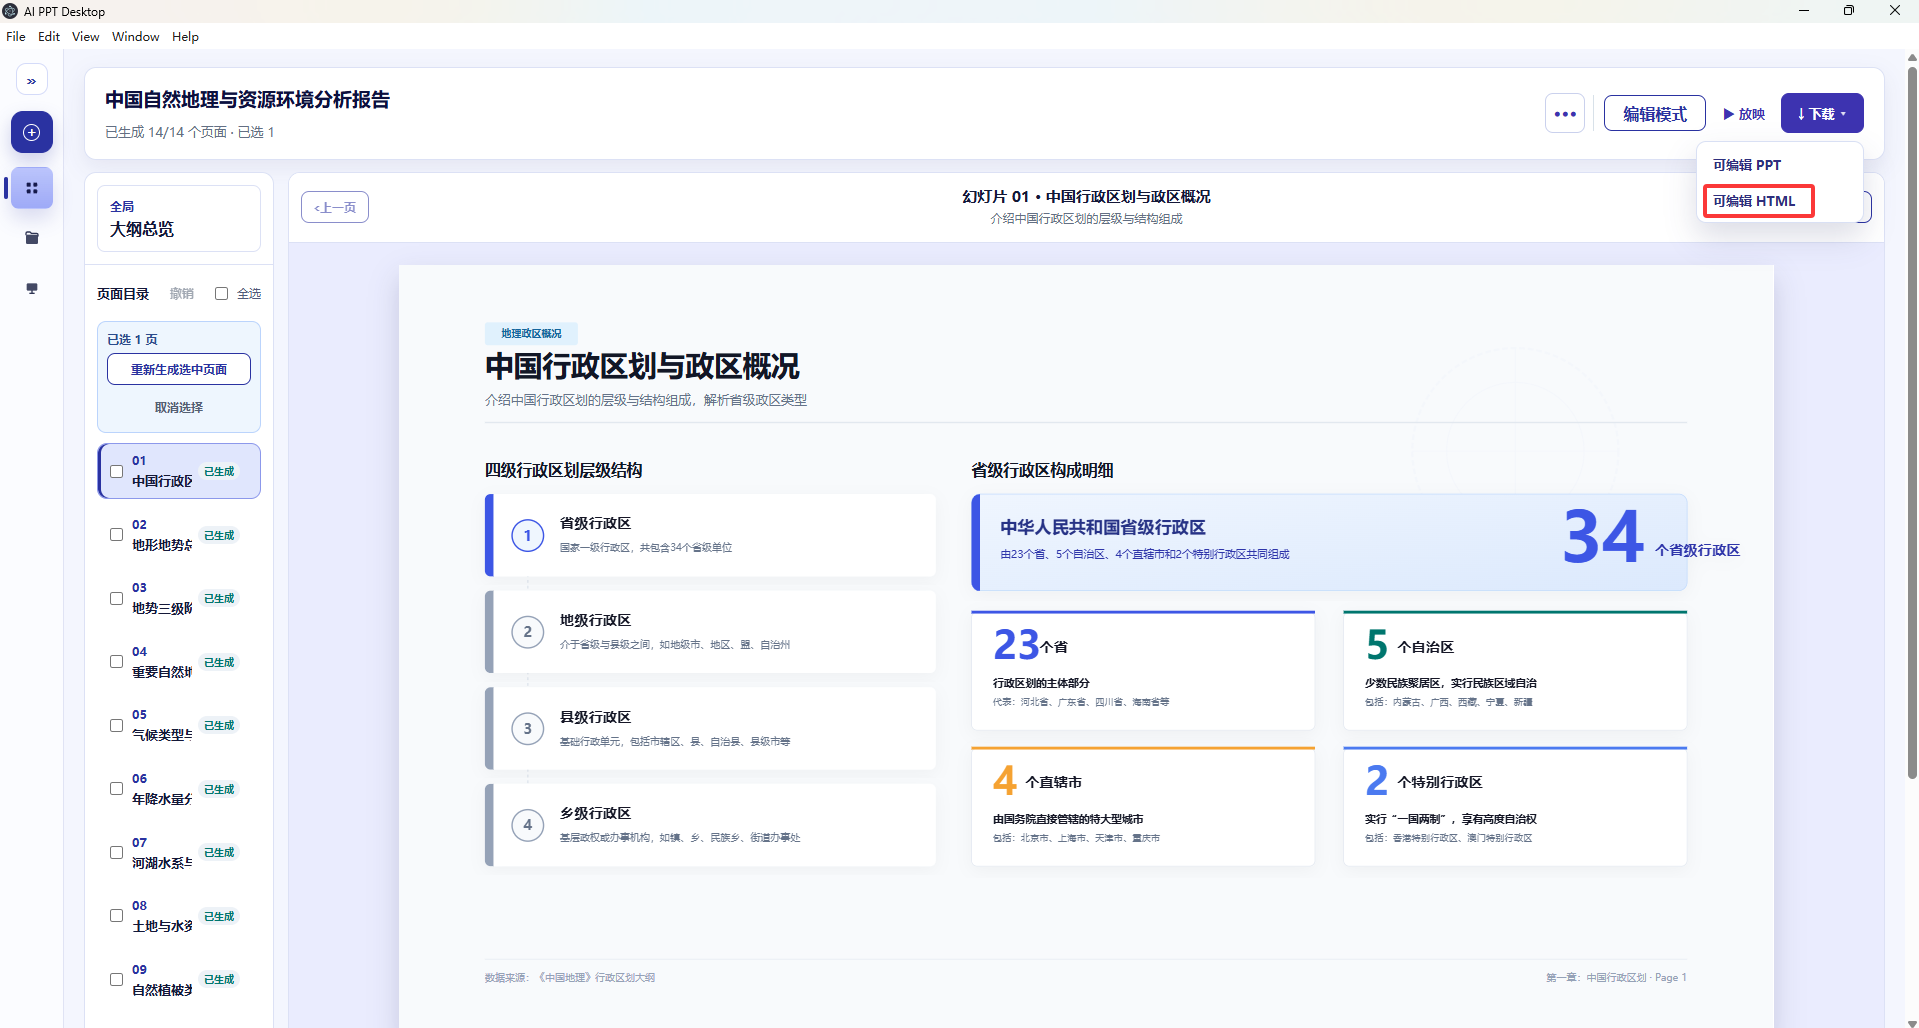This screenshot has height=1028, width=1919.
Task: Choose 可编辑 PPT from the download menu
Action: 1747,165
